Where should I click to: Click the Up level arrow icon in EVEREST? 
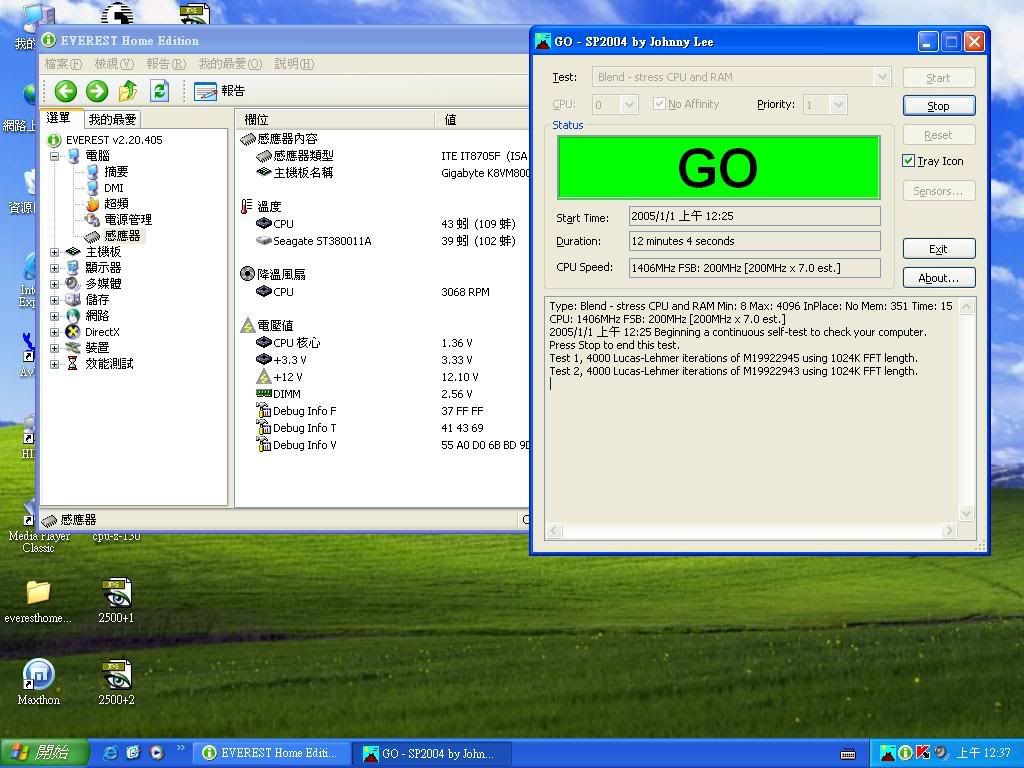[128, 91]
